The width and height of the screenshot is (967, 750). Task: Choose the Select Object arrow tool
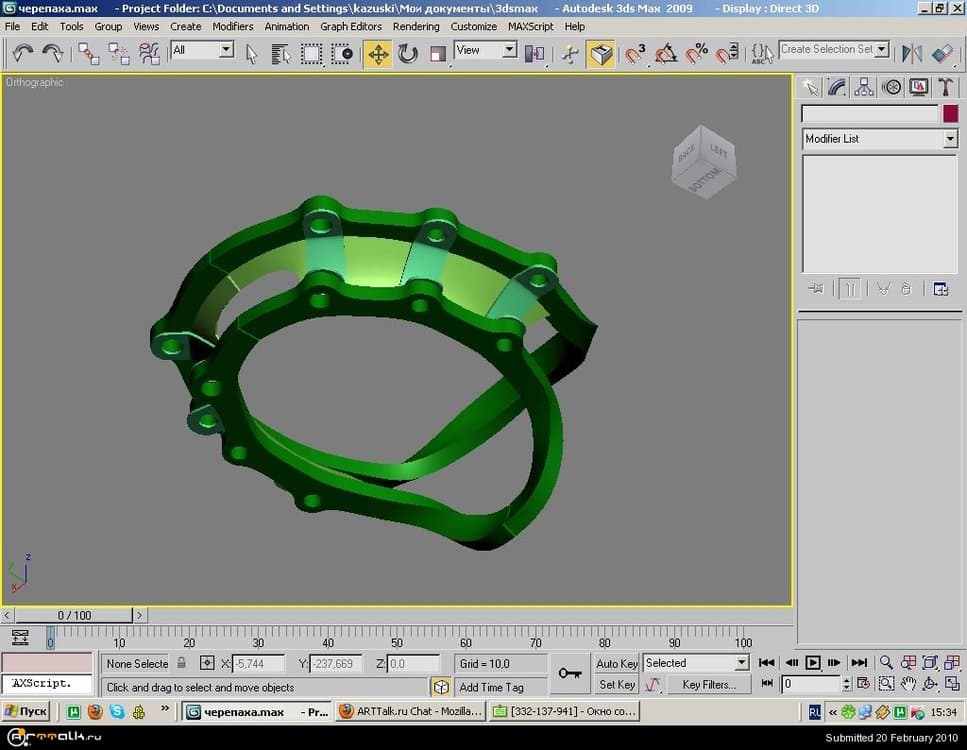(x=251, y=54)
